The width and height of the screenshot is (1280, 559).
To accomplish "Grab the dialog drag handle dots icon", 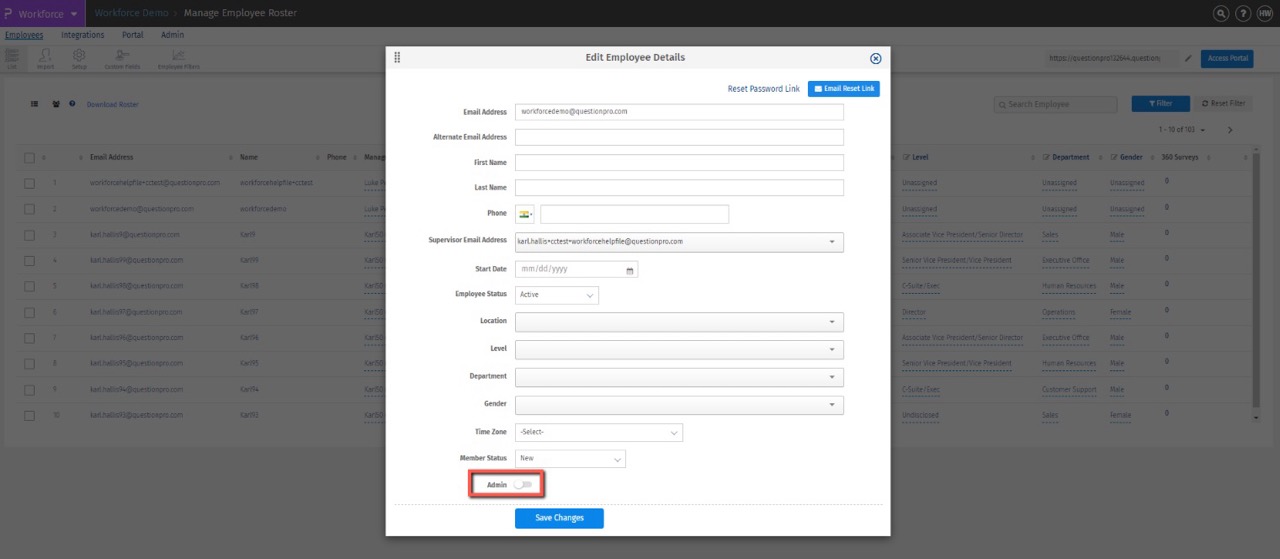I will (x=397, y=58).
